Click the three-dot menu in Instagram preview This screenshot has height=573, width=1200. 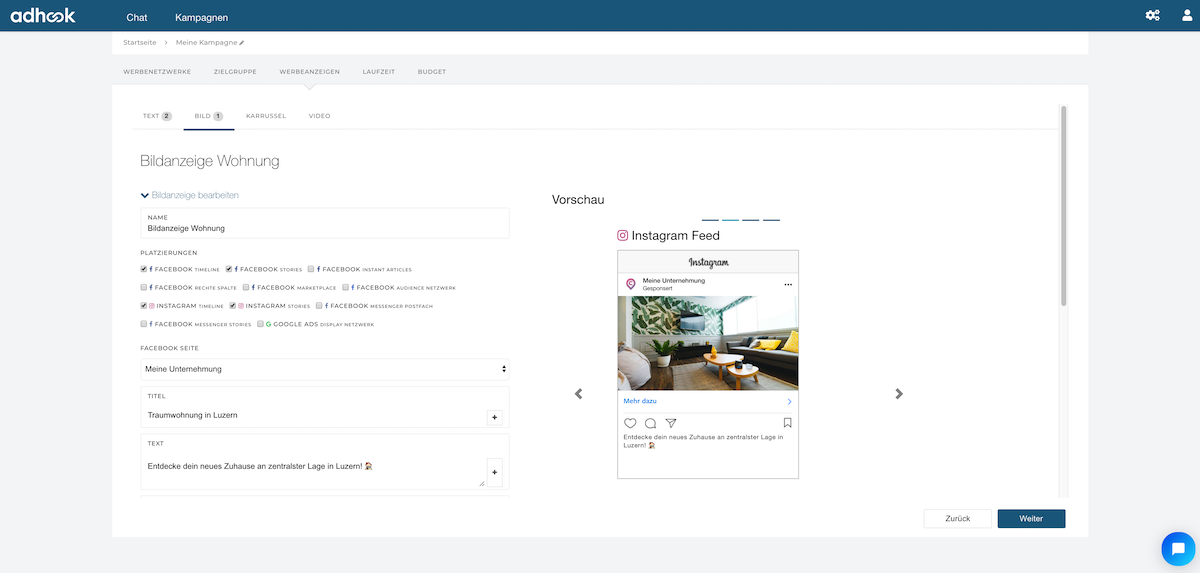(x=788, y=285)
